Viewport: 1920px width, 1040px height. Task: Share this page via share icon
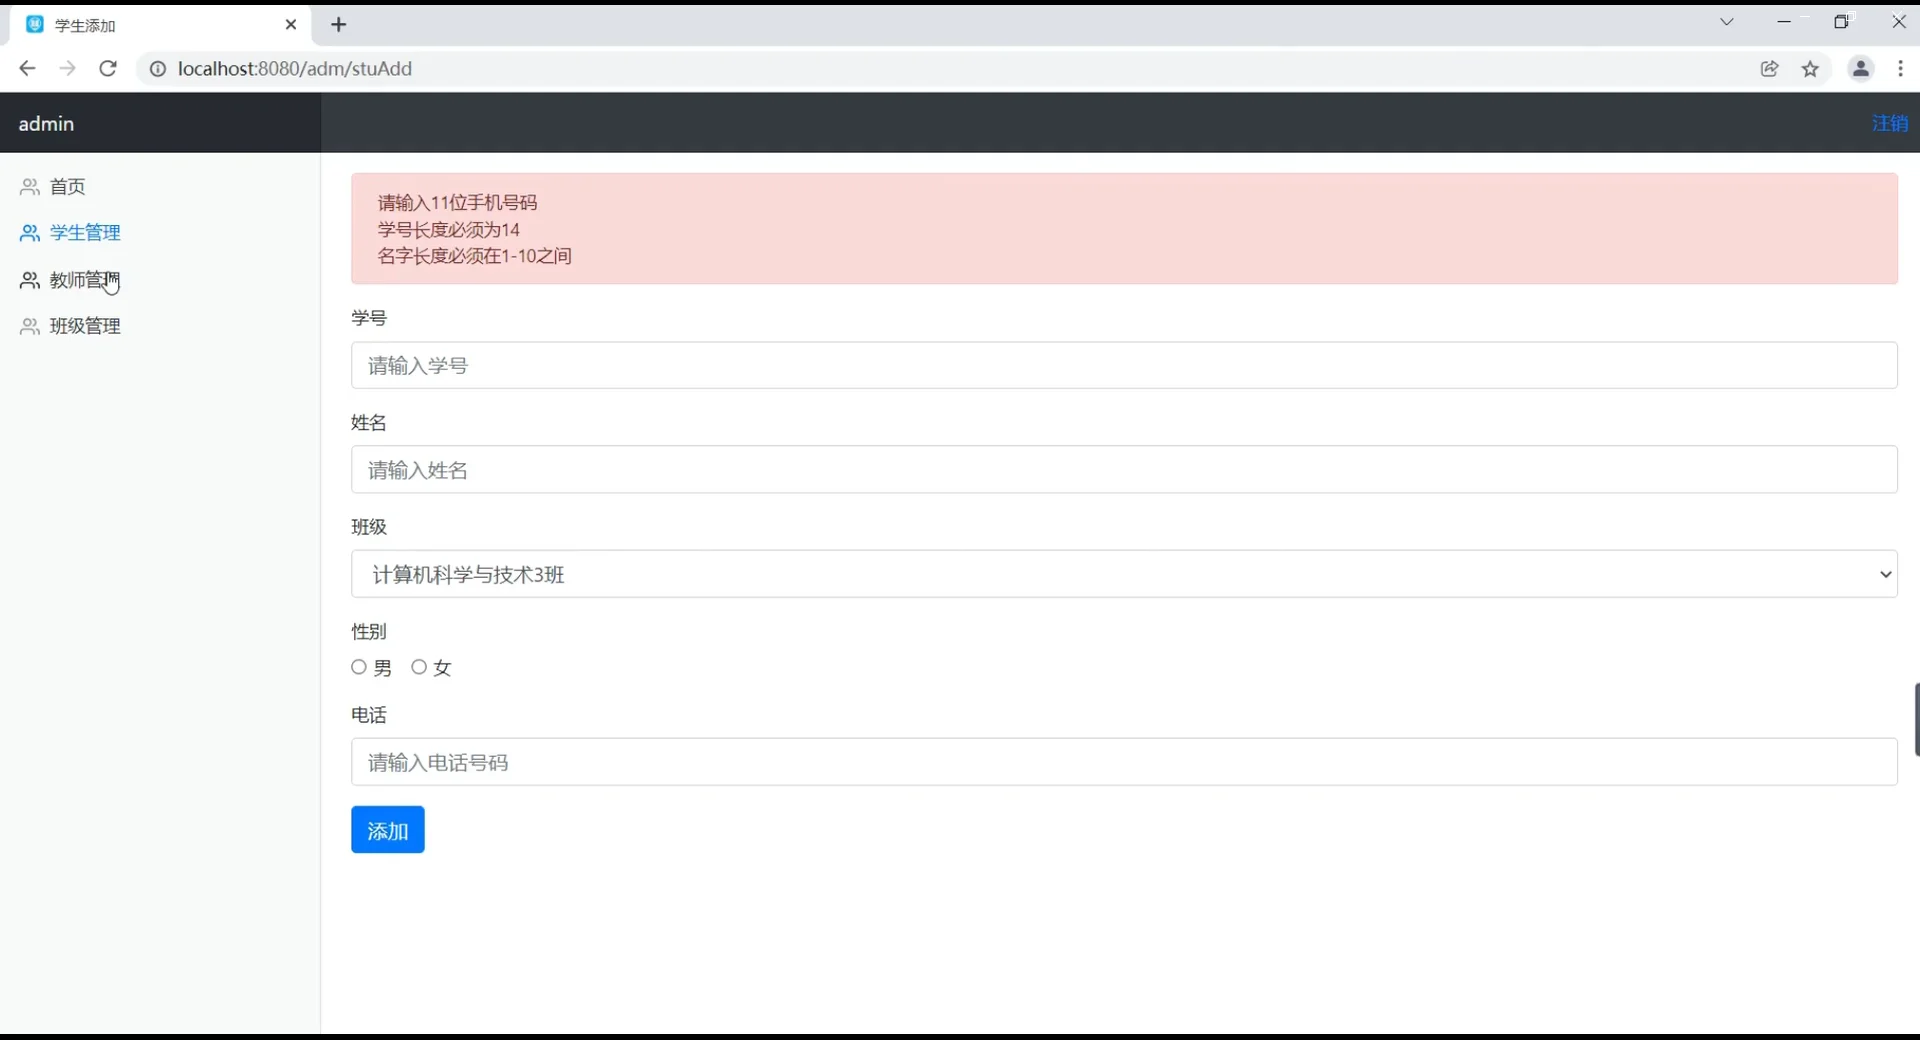tap(1769, 68)
